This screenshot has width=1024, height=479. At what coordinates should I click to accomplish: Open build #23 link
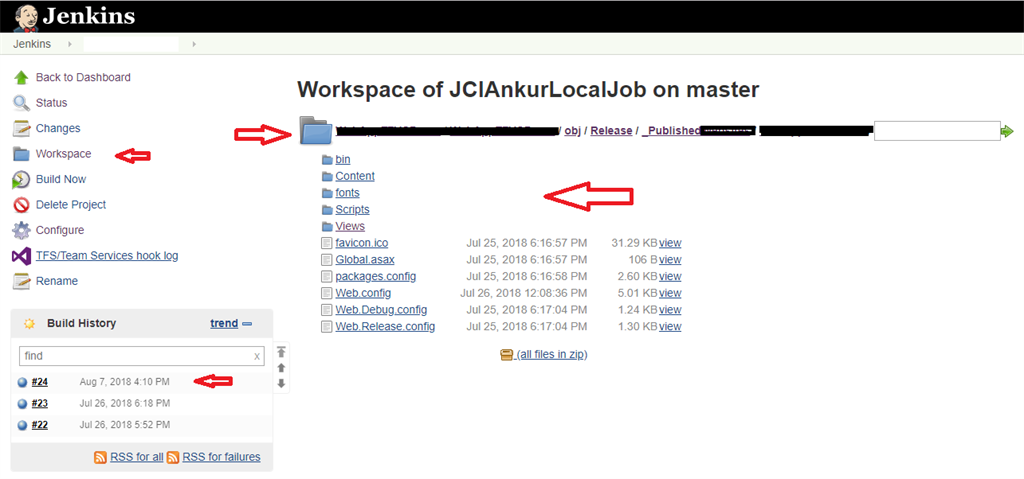[x=40, y=403]
